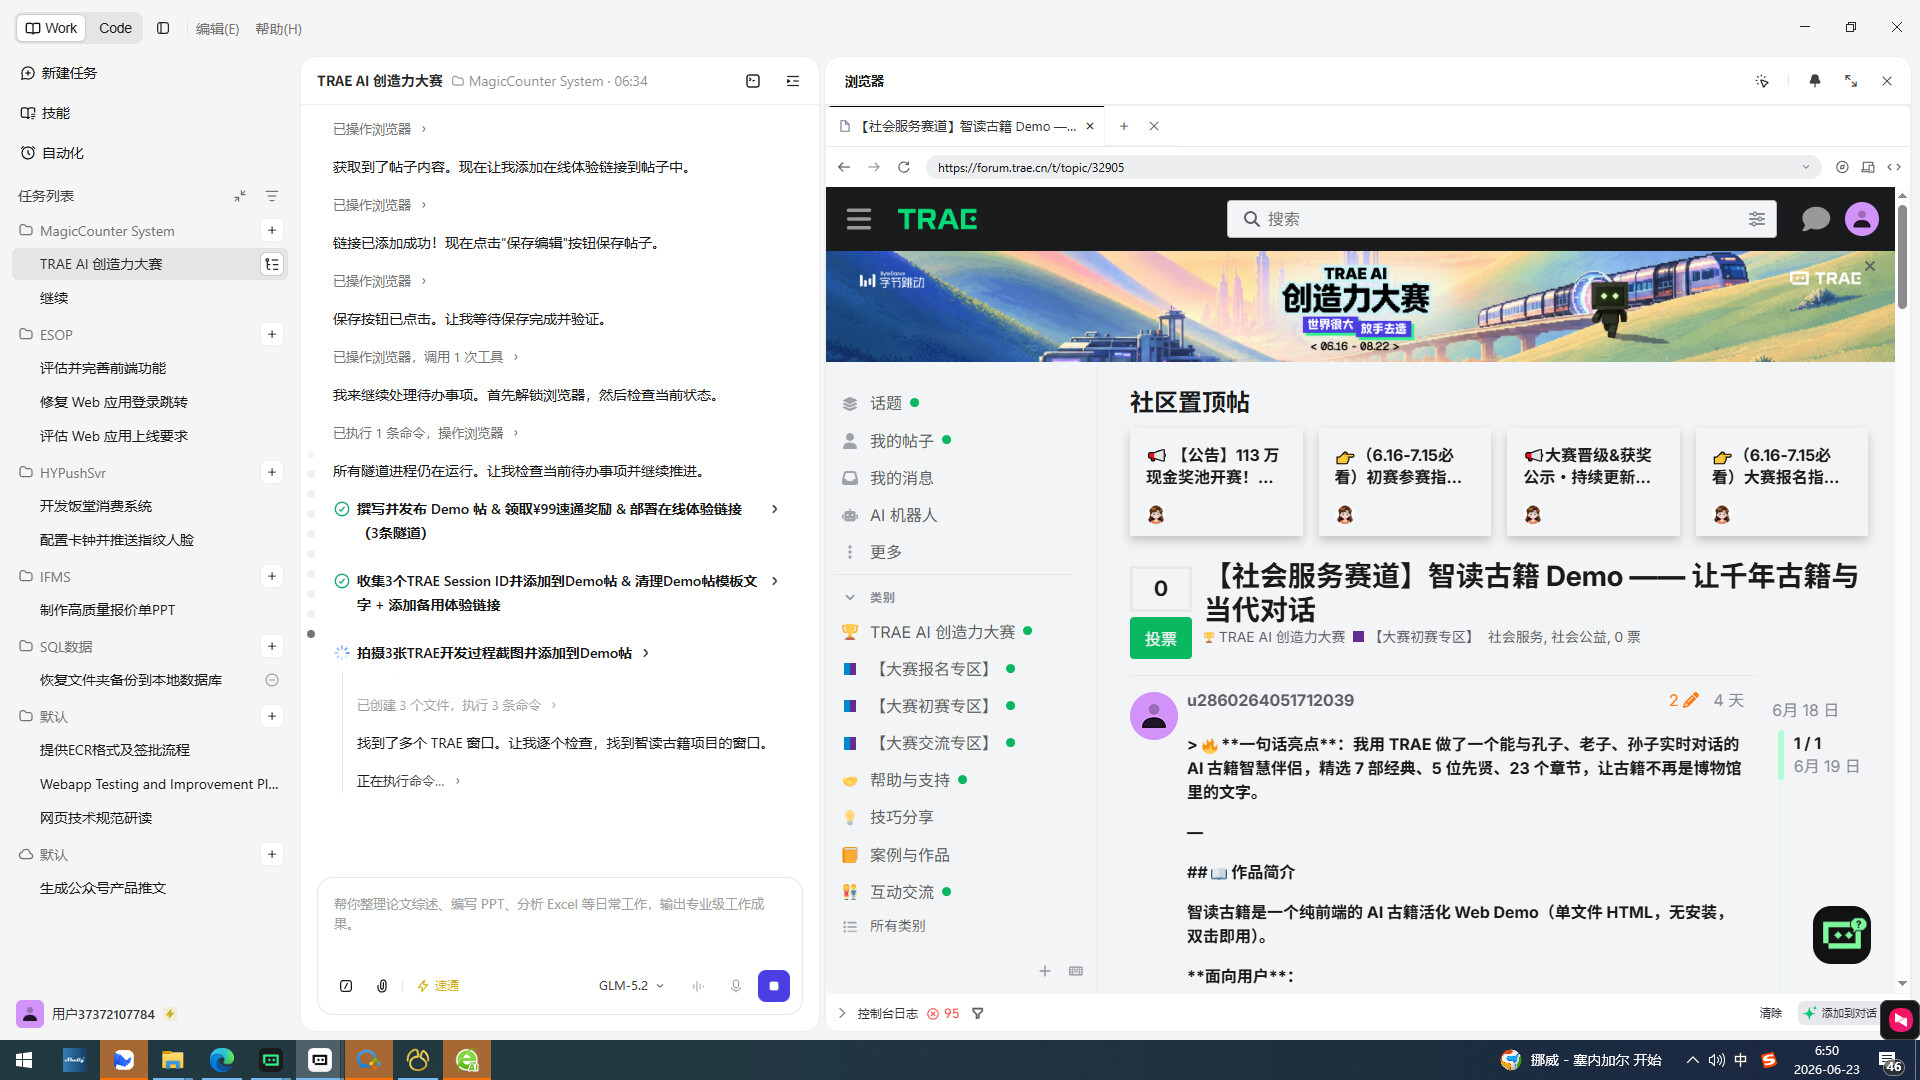
Task: Add a task to the HYPushSvr folder
Action: (x=272, y=472)
